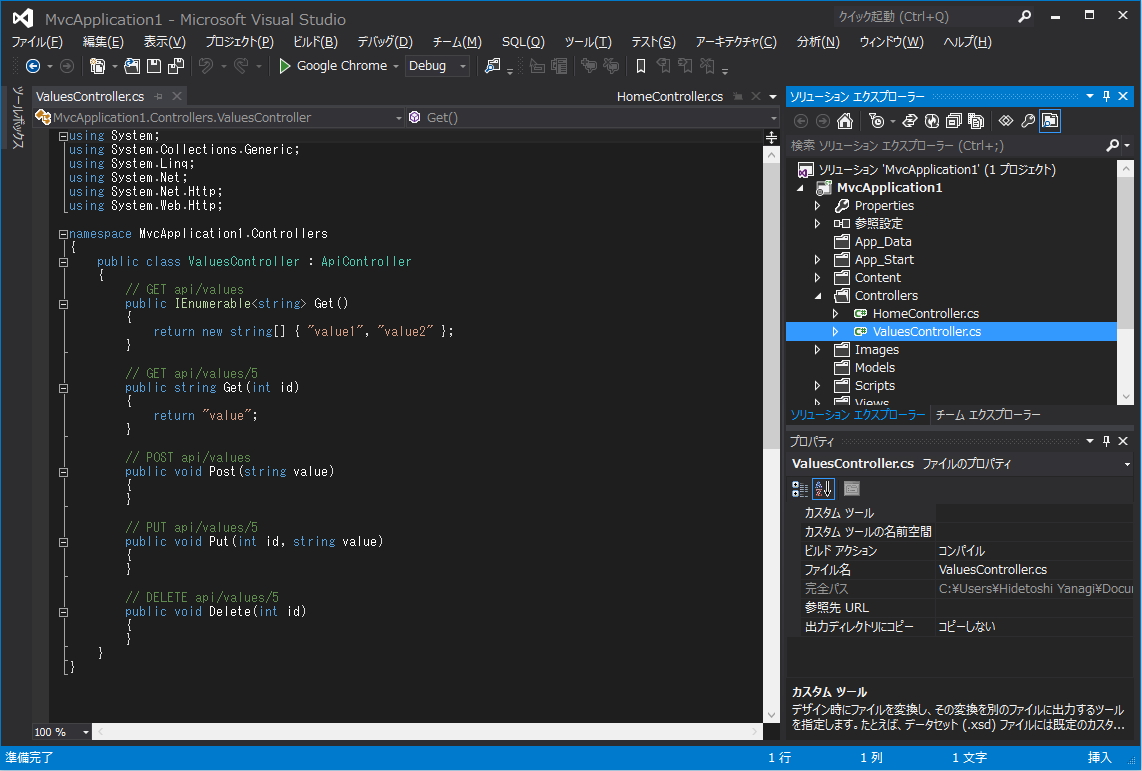Open the 100 % zoom level dropdown
This screenshot has height=771, width=1142.
pos(85,732)
